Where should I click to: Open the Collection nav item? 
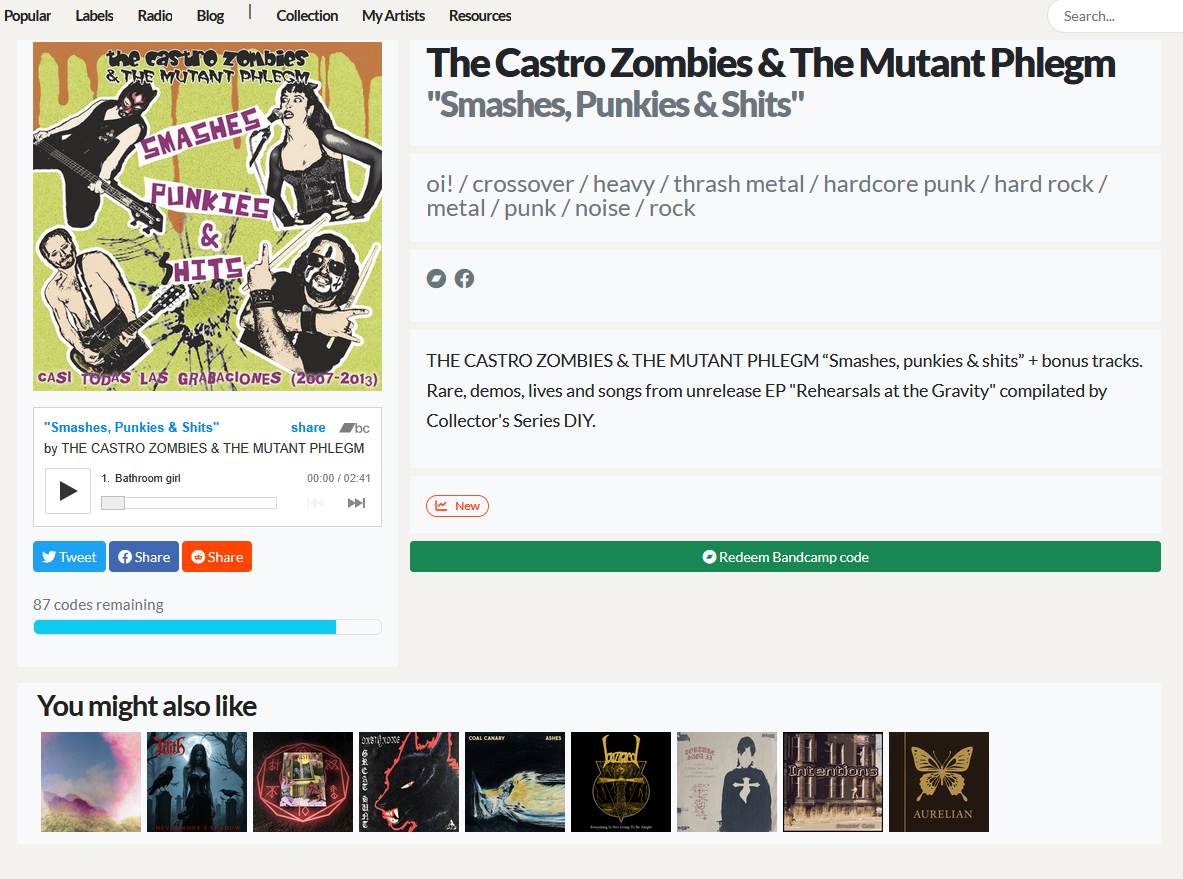pyautogui.click(x=307, y=16)
